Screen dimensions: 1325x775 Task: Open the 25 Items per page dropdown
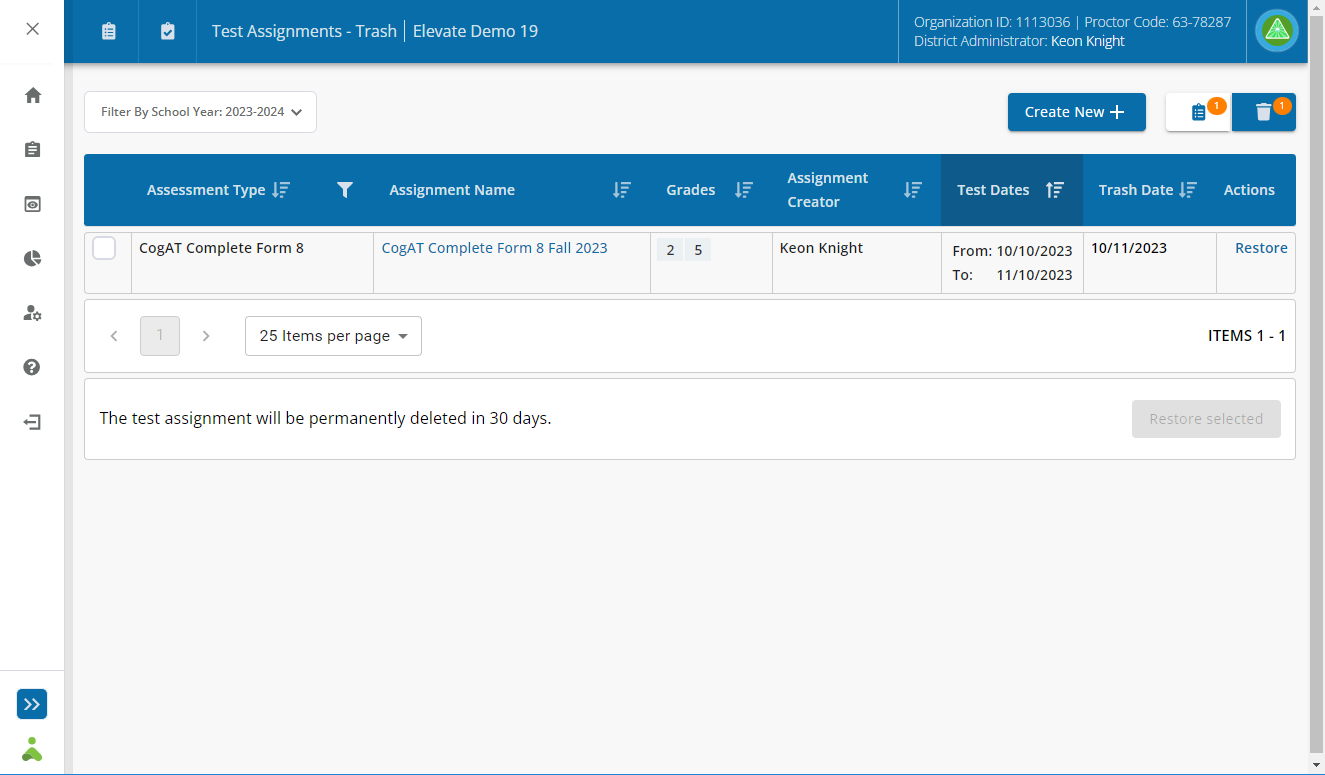click(x=333, y=336)
